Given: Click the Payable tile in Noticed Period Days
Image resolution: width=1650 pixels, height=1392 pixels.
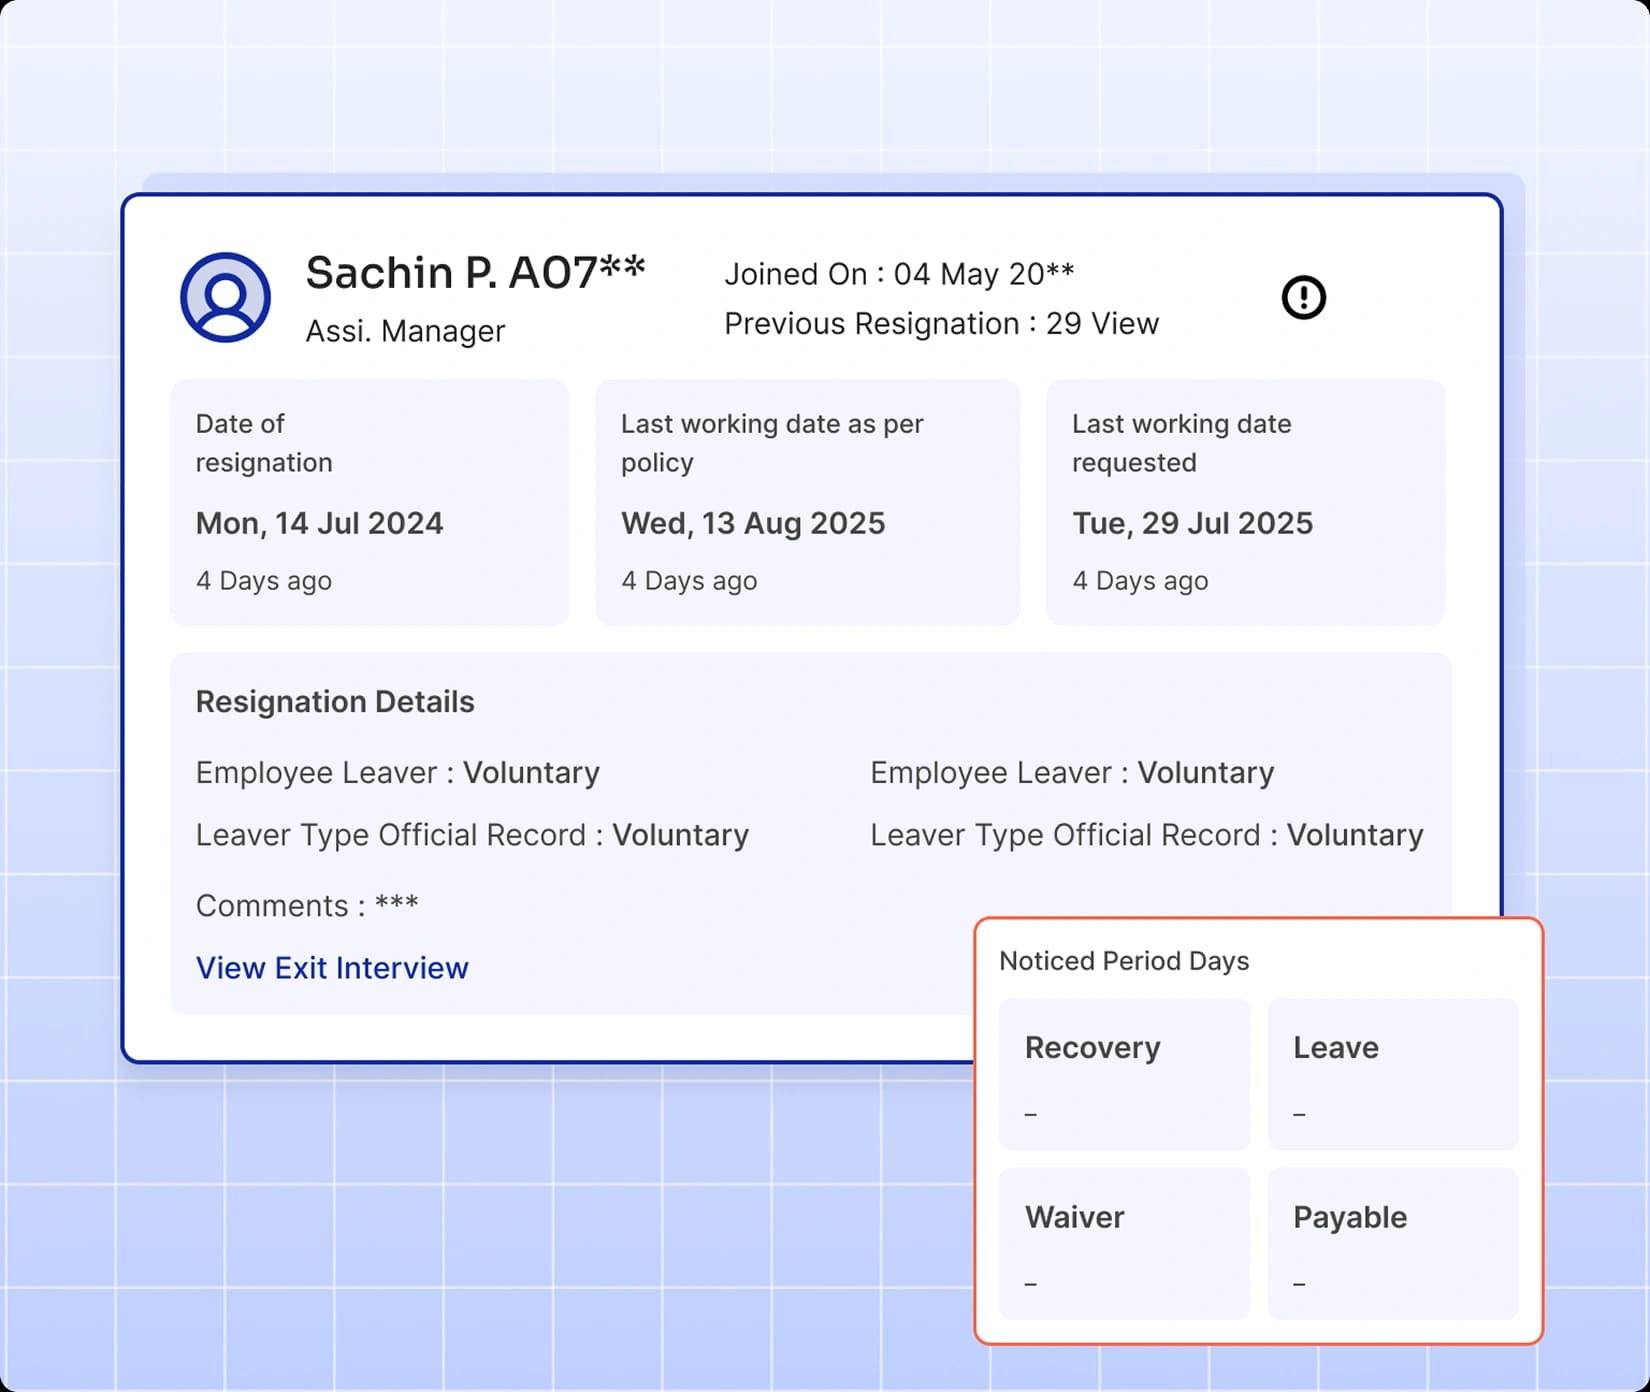Looking at the screenshot, I should 1392,1244.
